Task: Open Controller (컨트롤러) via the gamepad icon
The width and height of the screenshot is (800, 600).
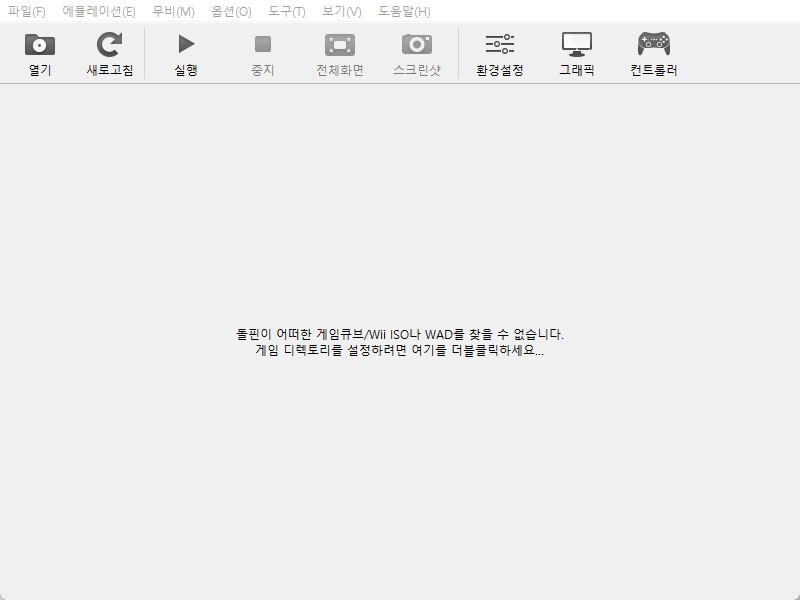Action: pos(654,44)
